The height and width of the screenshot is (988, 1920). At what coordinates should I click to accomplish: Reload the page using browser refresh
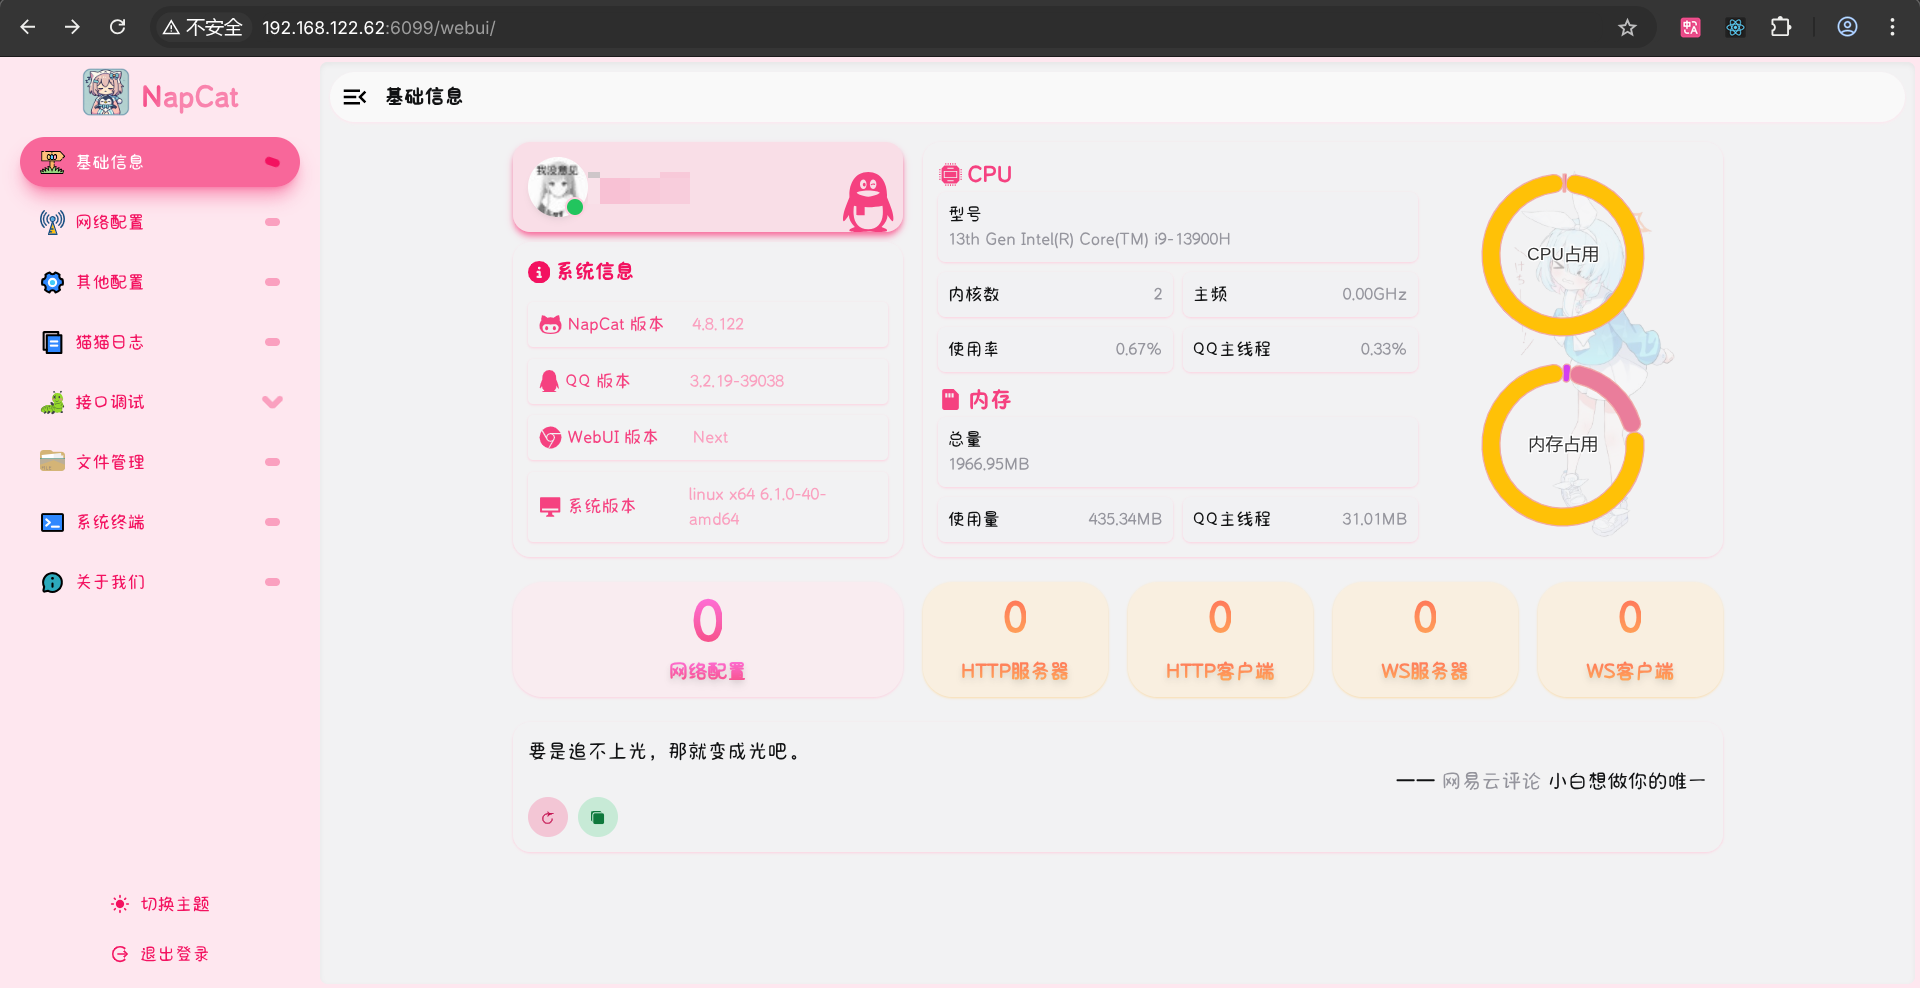(x=118, y=28)
